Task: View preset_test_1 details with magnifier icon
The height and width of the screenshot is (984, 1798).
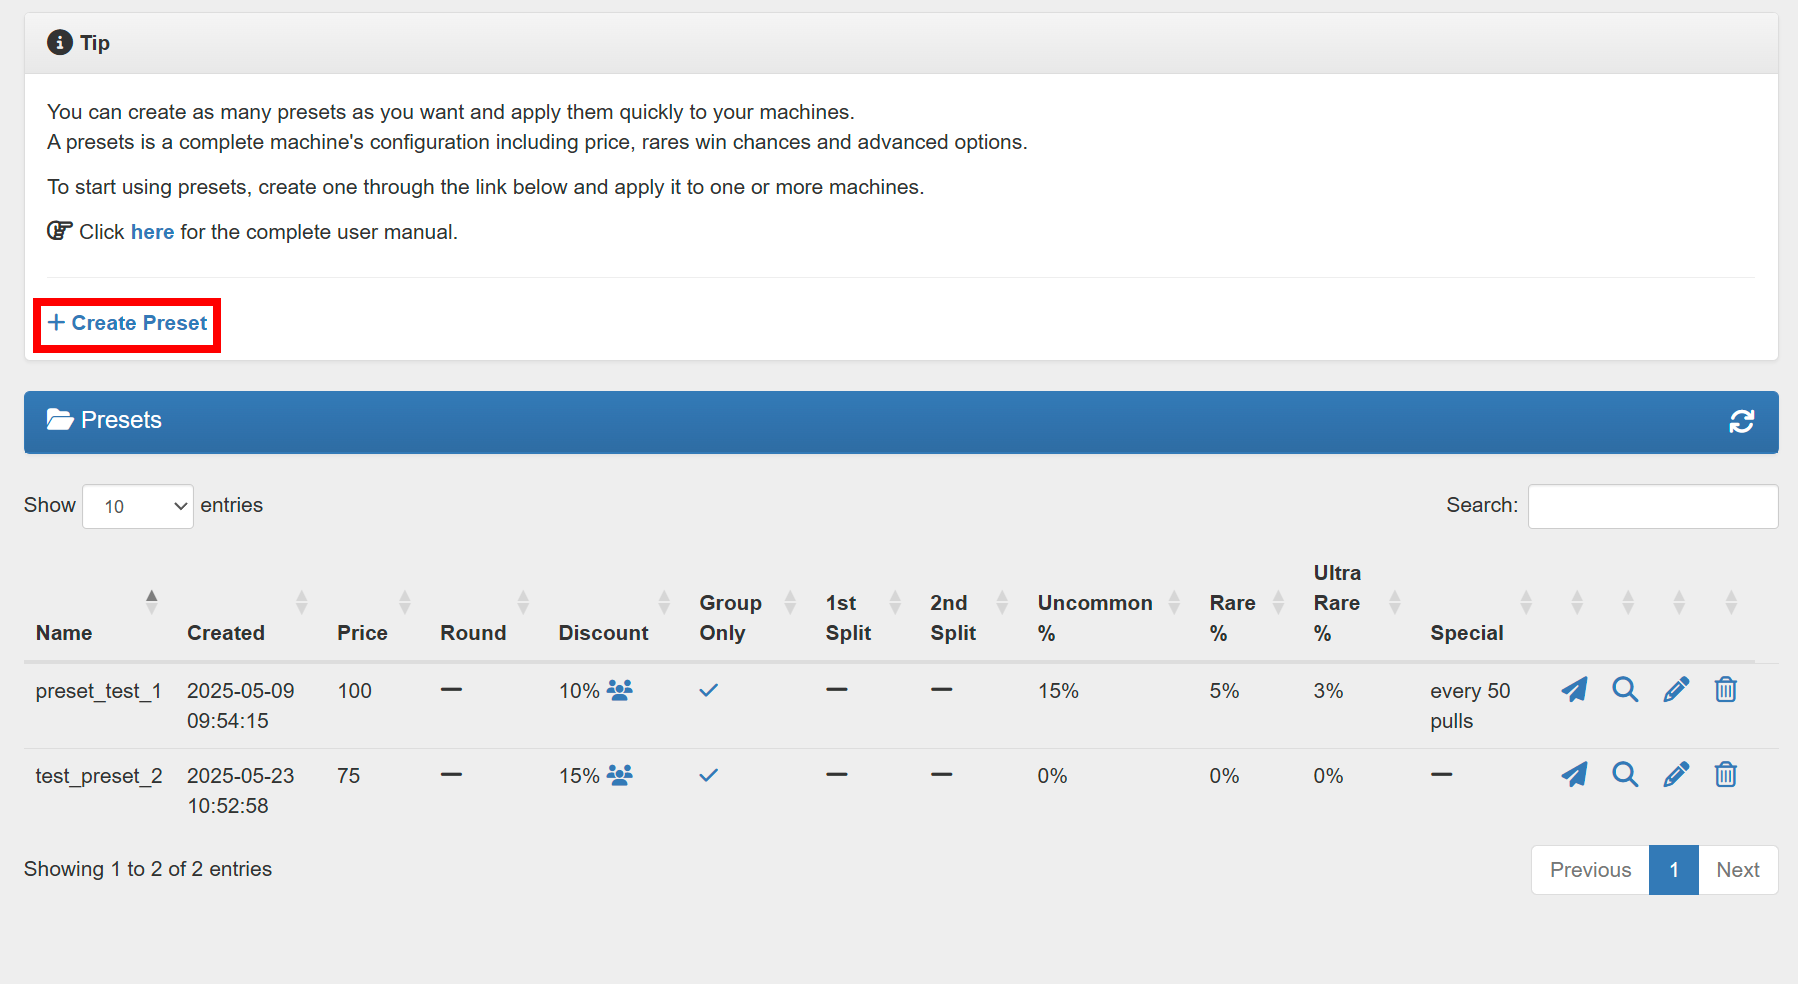Action: click(x=1625, y=690)
